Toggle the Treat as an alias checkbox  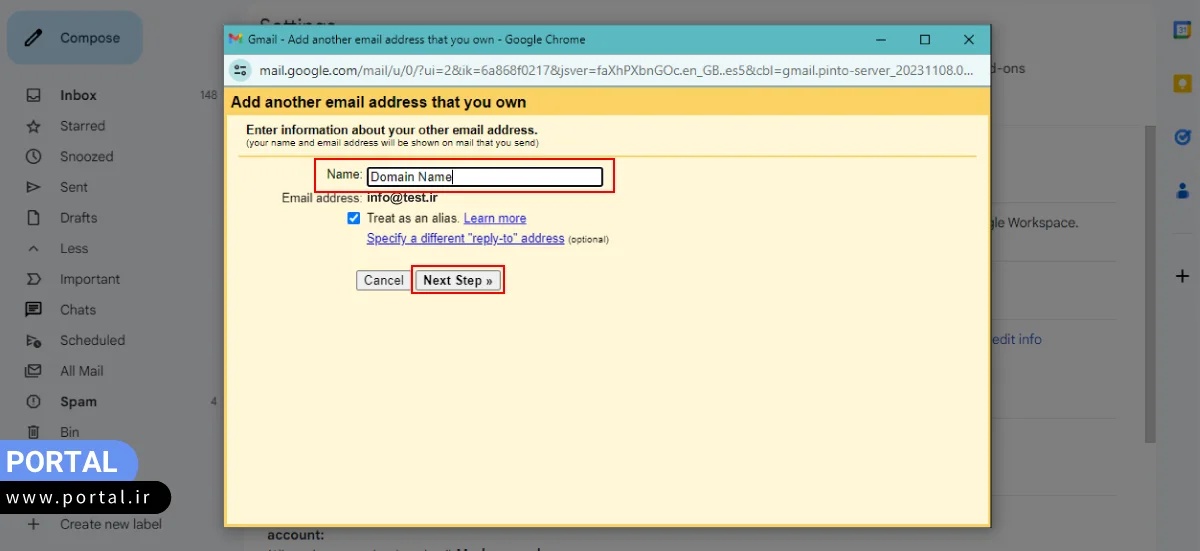(x=353, y=218)
